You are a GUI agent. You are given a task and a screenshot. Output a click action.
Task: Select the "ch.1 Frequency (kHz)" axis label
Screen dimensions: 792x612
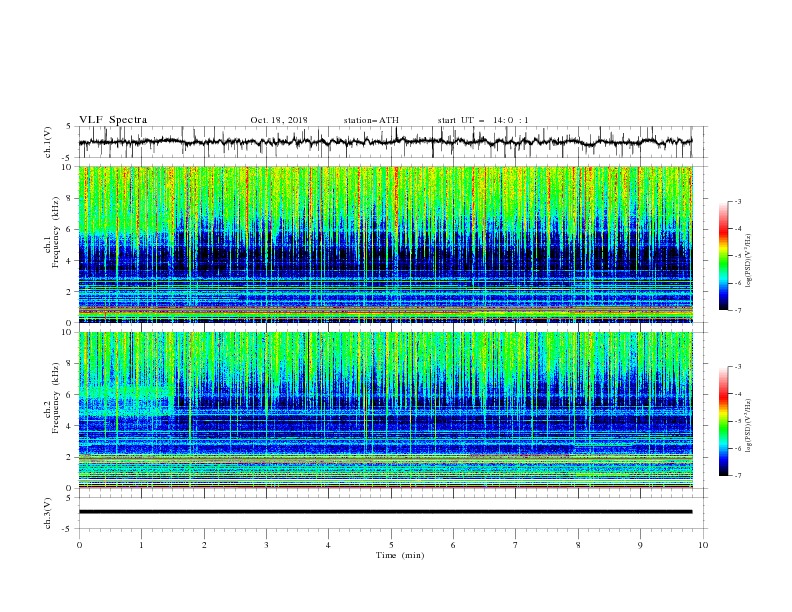[x=52, y=232]
